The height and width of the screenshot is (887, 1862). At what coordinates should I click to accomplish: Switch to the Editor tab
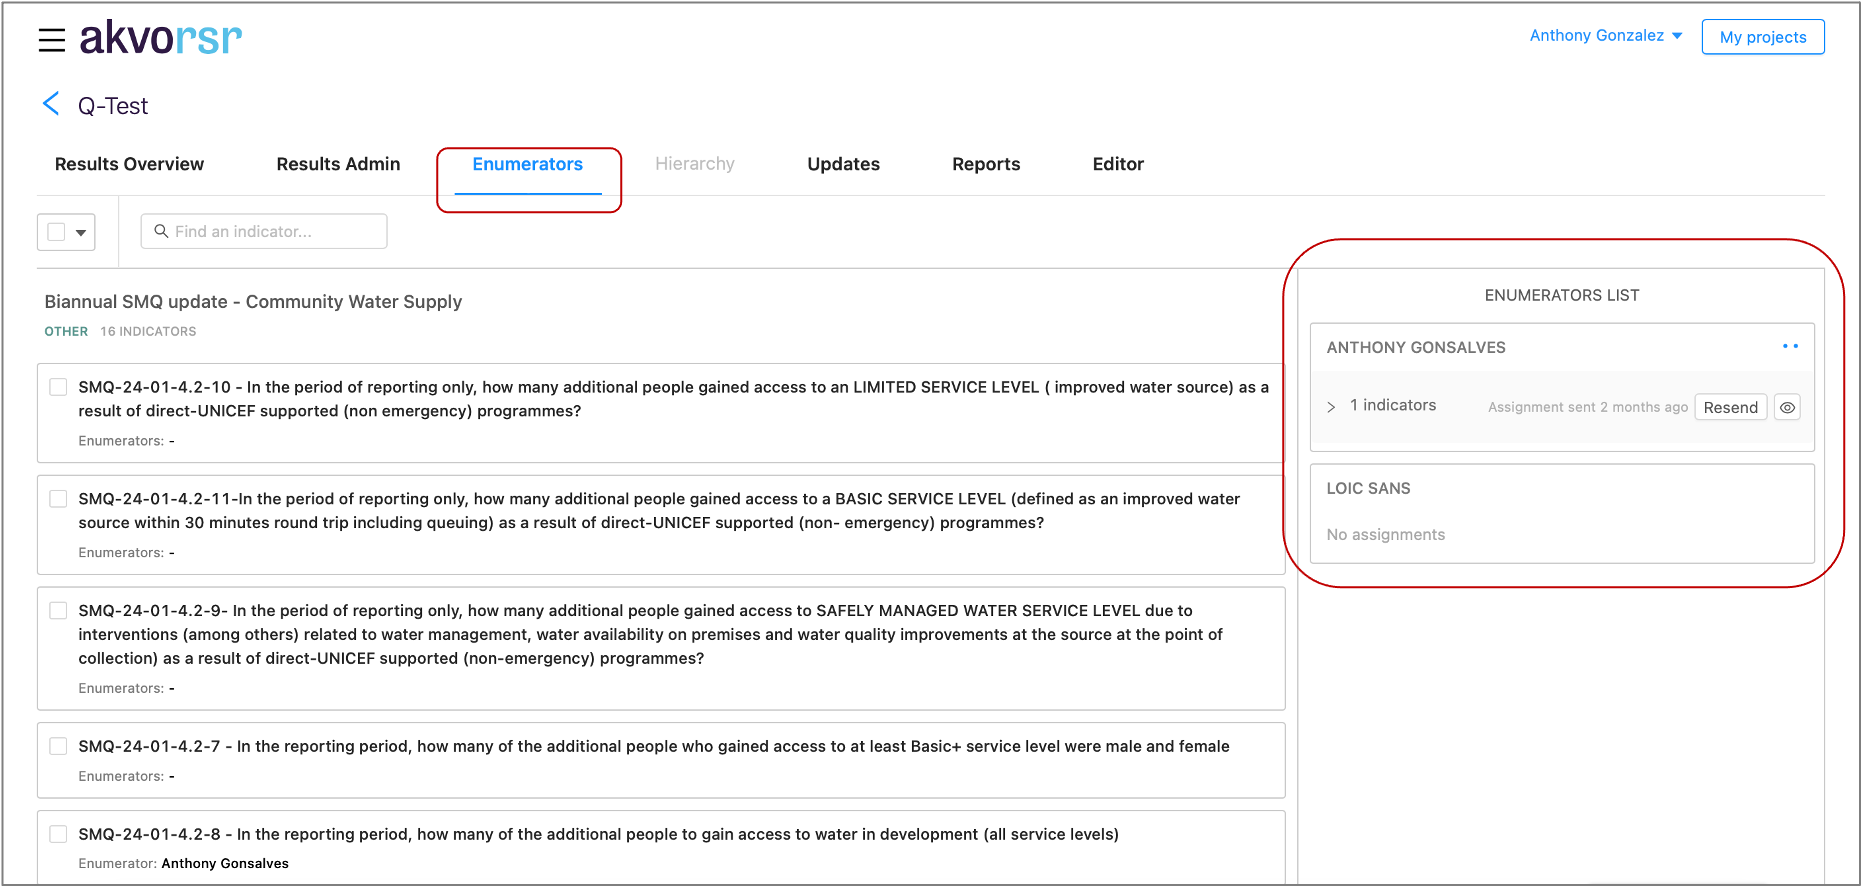1118,164
